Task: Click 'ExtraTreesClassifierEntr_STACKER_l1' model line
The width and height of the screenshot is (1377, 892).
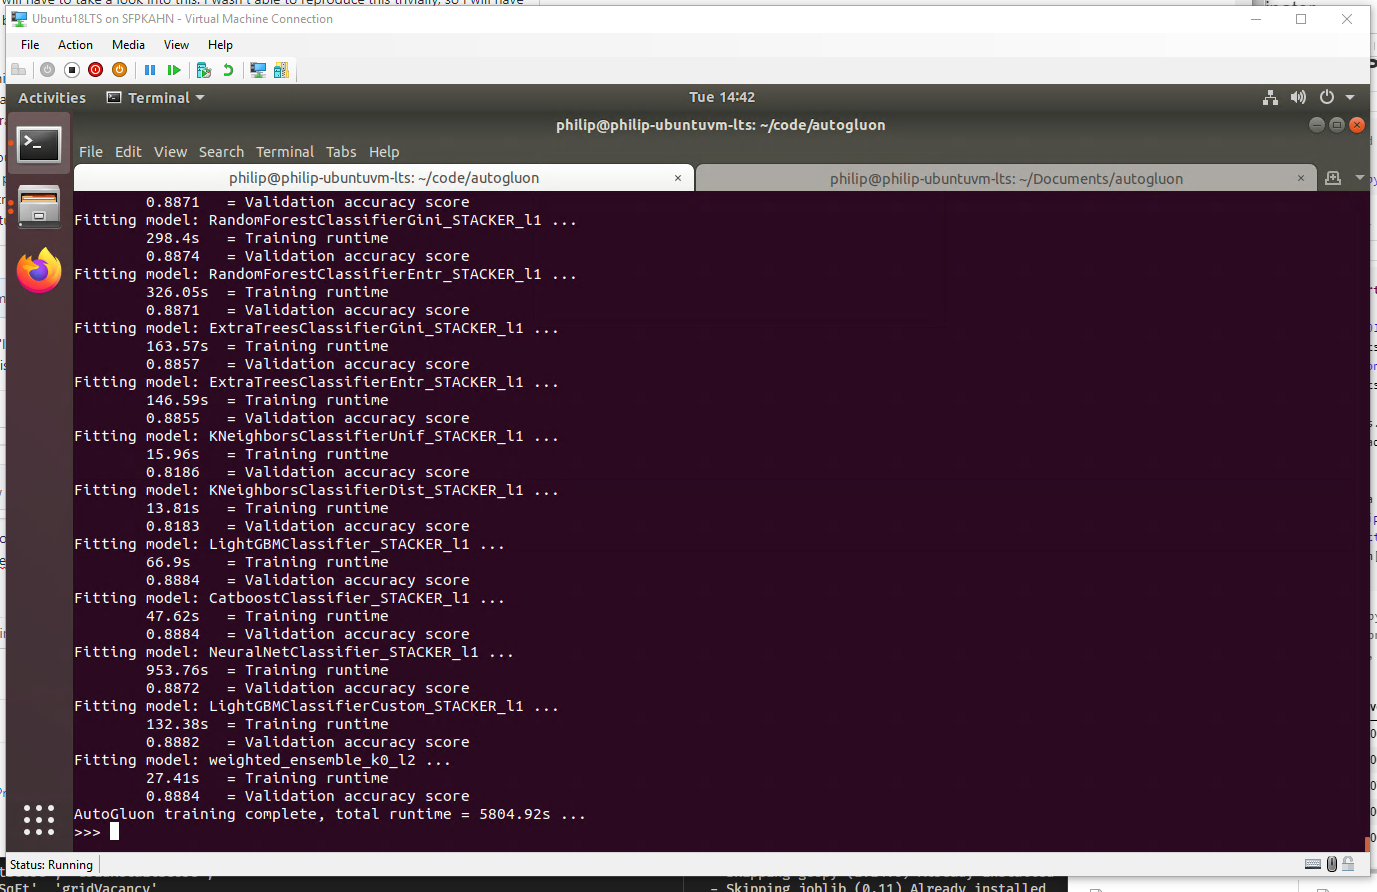Action: tap(316, 382)
